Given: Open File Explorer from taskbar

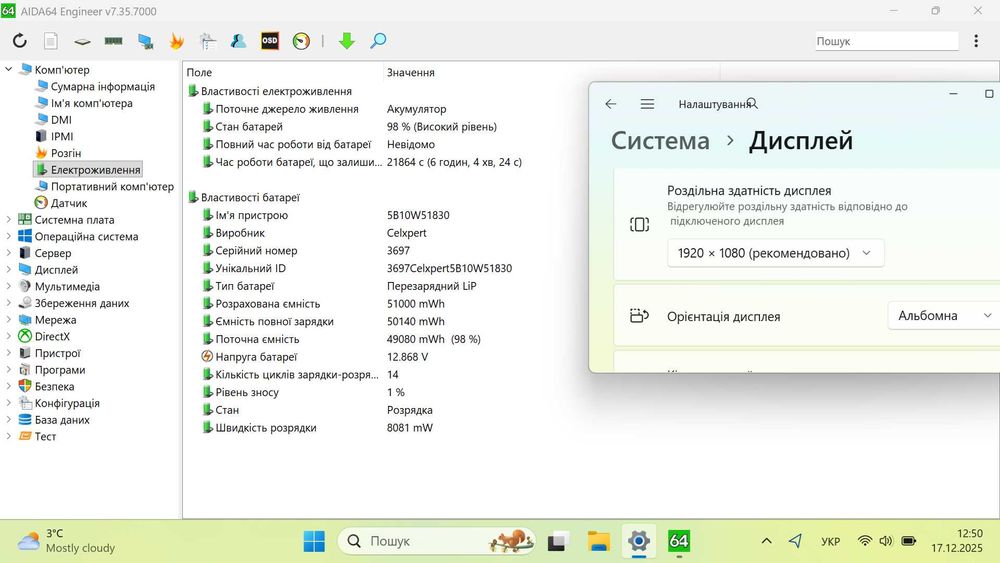Looking at the screenshot, I should (598, 541).
